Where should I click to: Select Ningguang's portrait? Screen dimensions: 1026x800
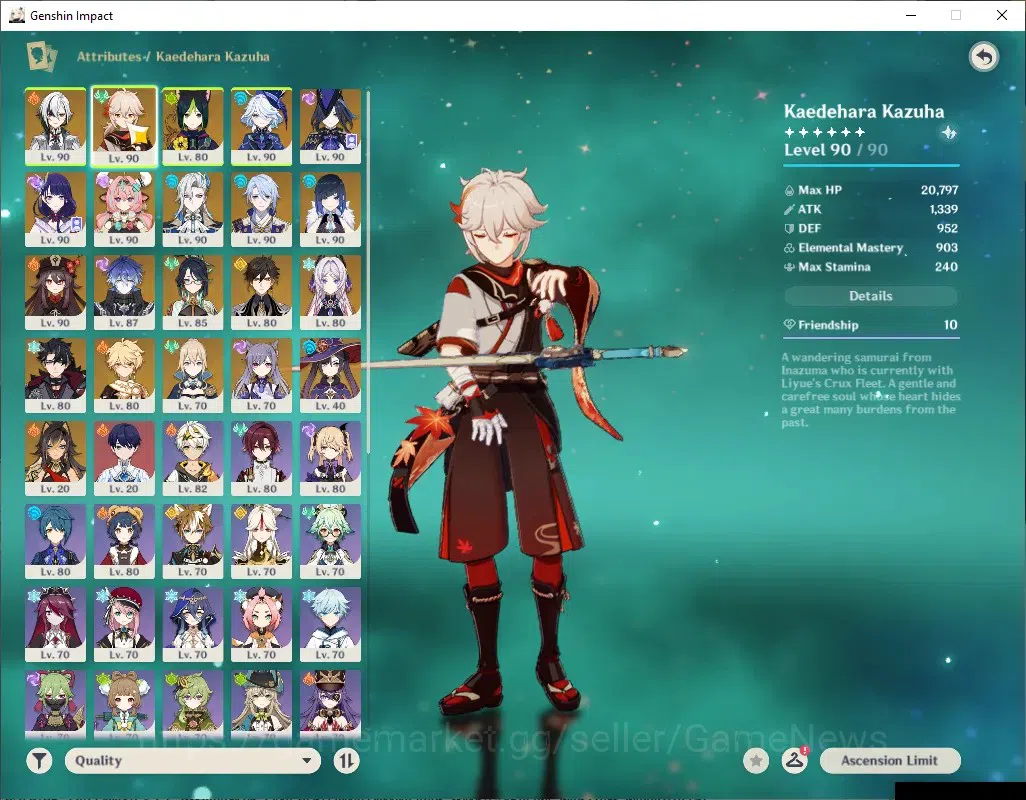point(262,542)
